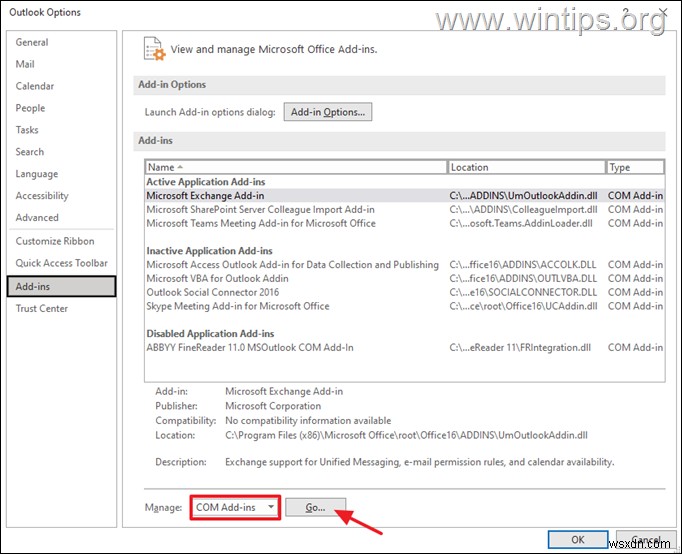Click the UCAddin.dll location cell
Image resolution: width=682 pixels, height=554 pixels.
point(523,306)
